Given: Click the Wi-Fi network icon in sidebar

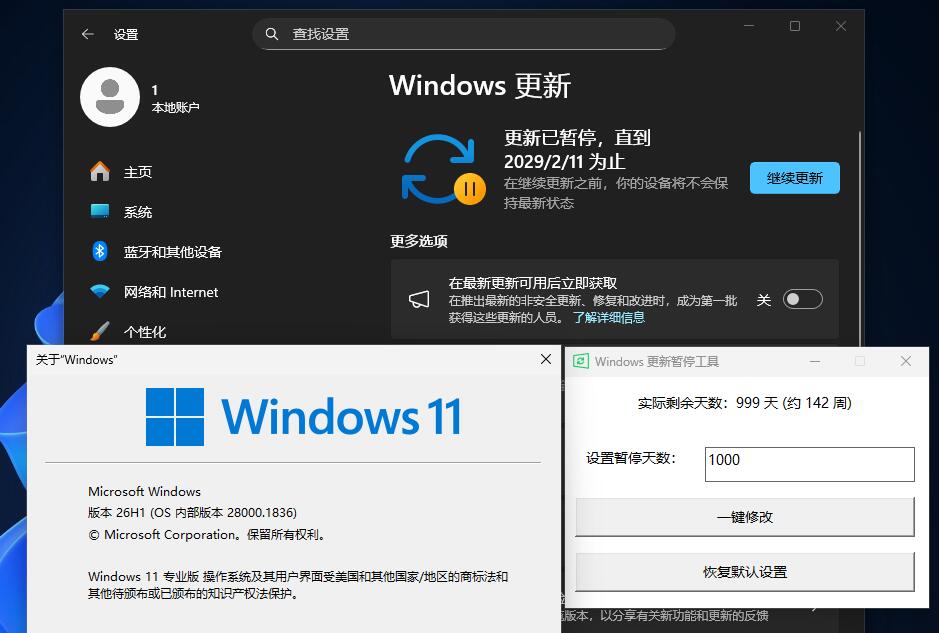Looking at the screenshot, I should coord(100,291).
